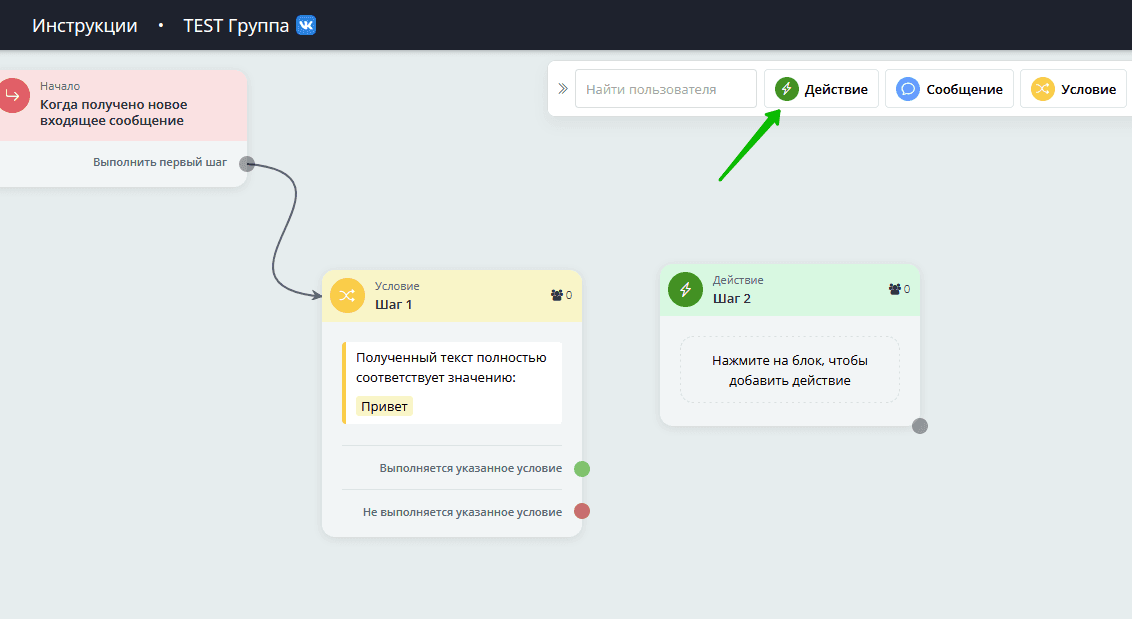Click the Выполнить первый шаг connector dot
The image size is (1132, 619).
pyautogui.click(x=247, y=164)
